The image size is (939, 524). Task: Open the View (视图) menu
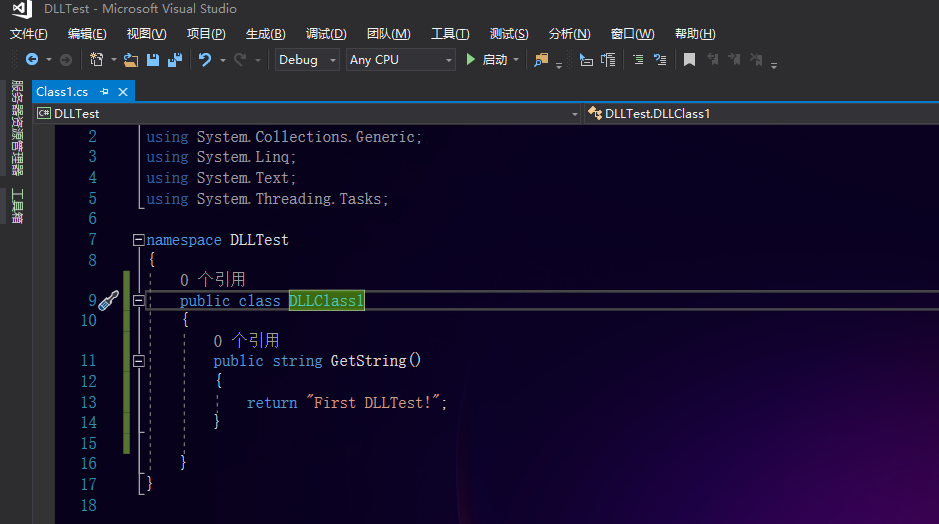coord(146,34)
